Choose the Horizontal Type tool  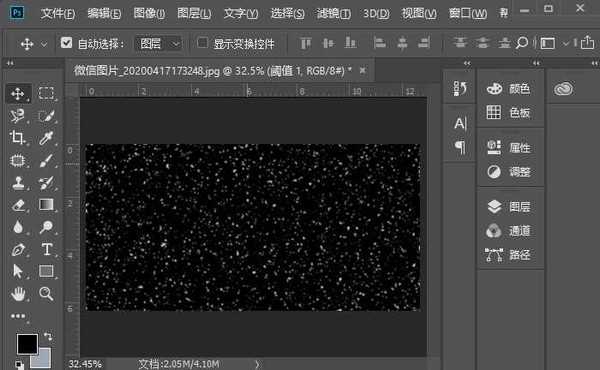click(x=47, y=249)
